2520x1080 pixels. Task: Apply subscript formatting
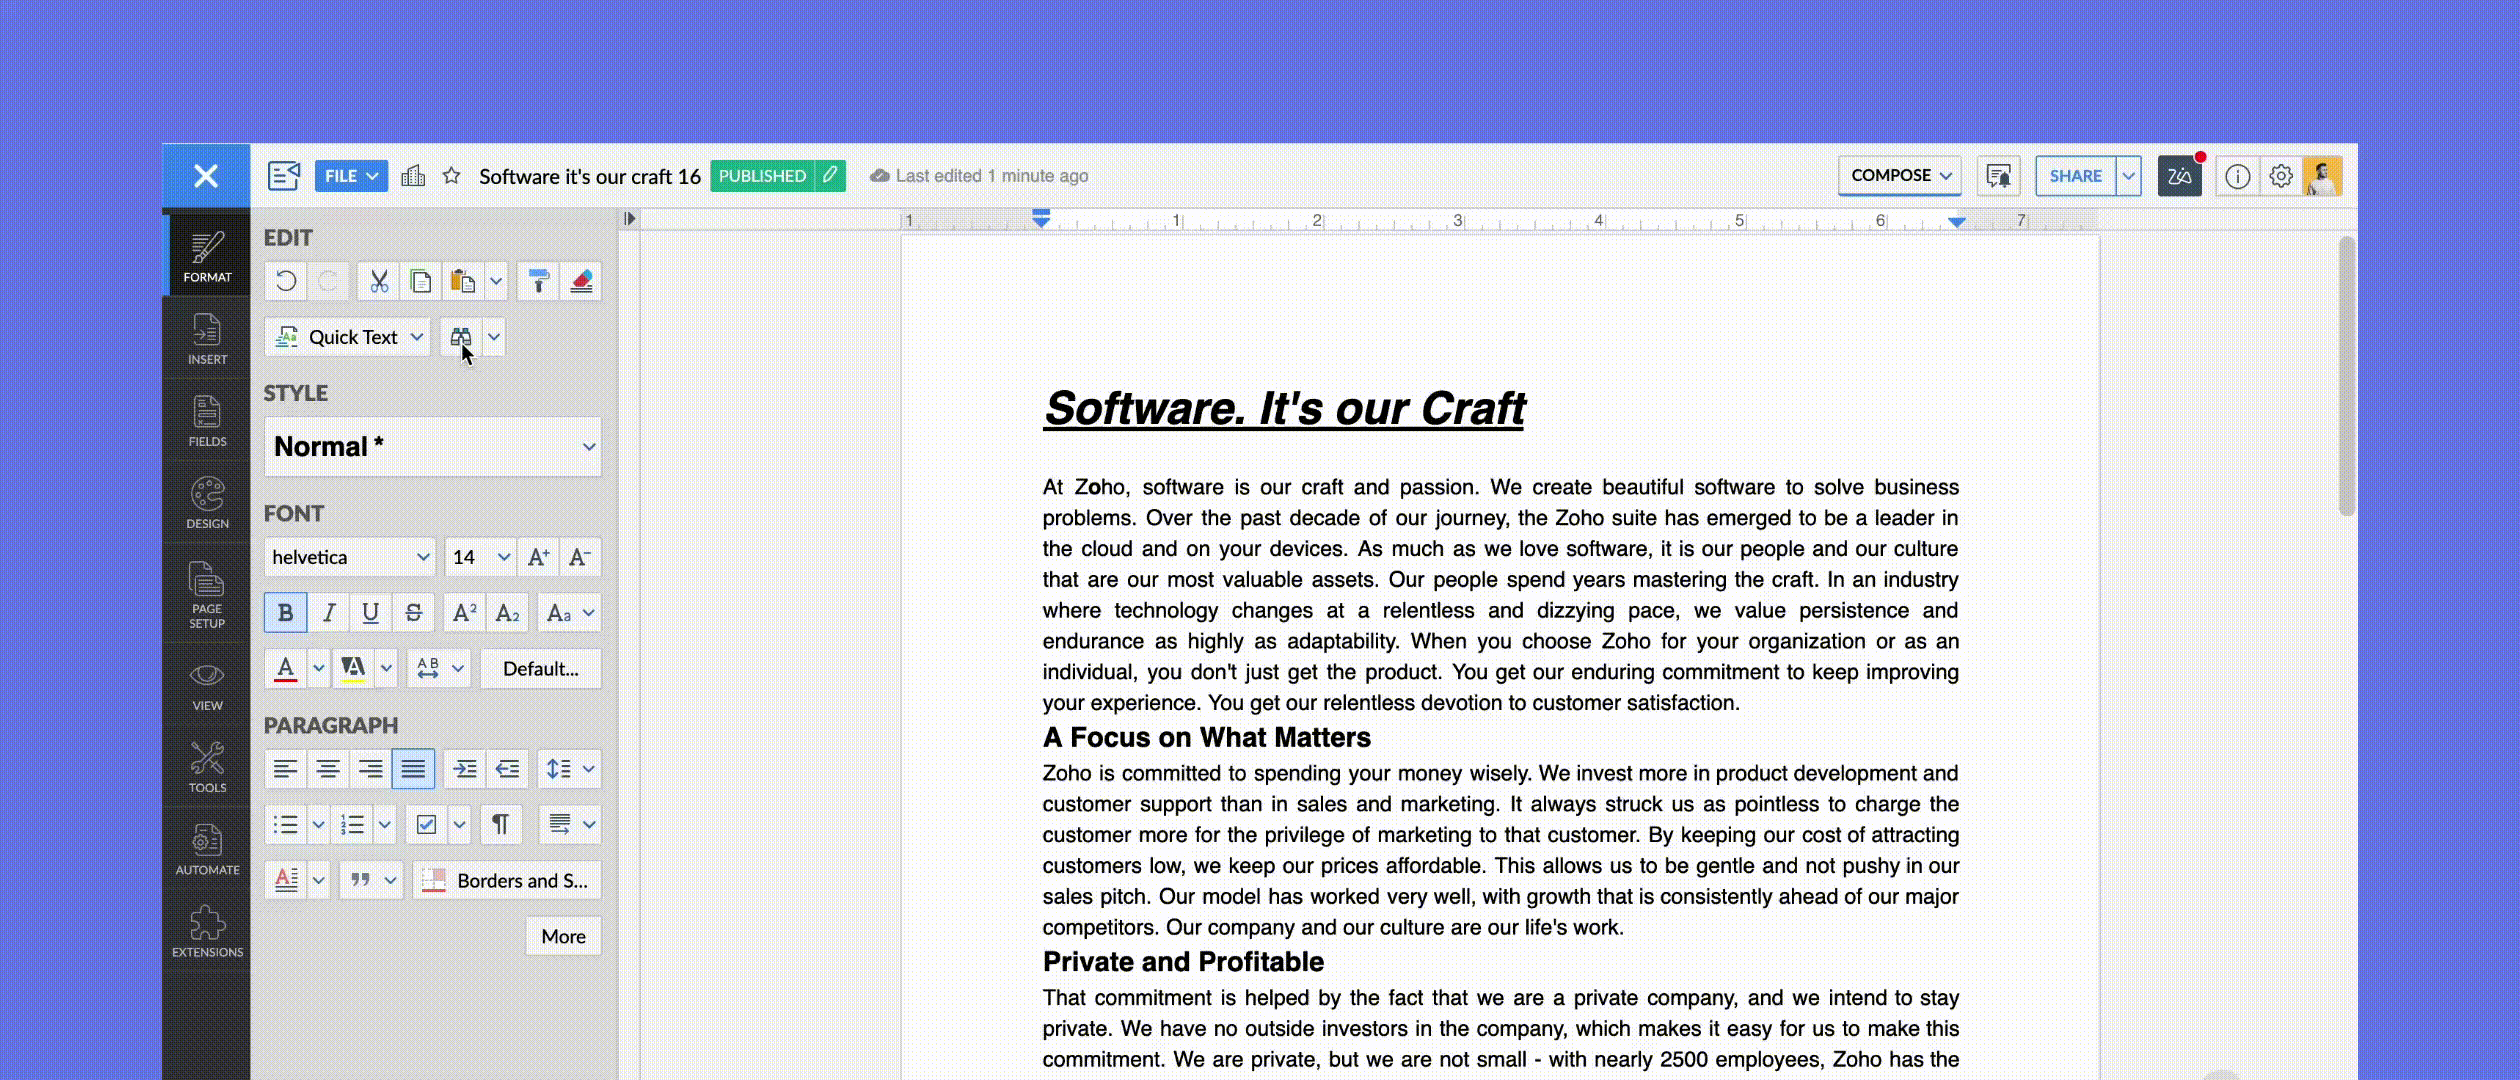click(x=508, y=613)
